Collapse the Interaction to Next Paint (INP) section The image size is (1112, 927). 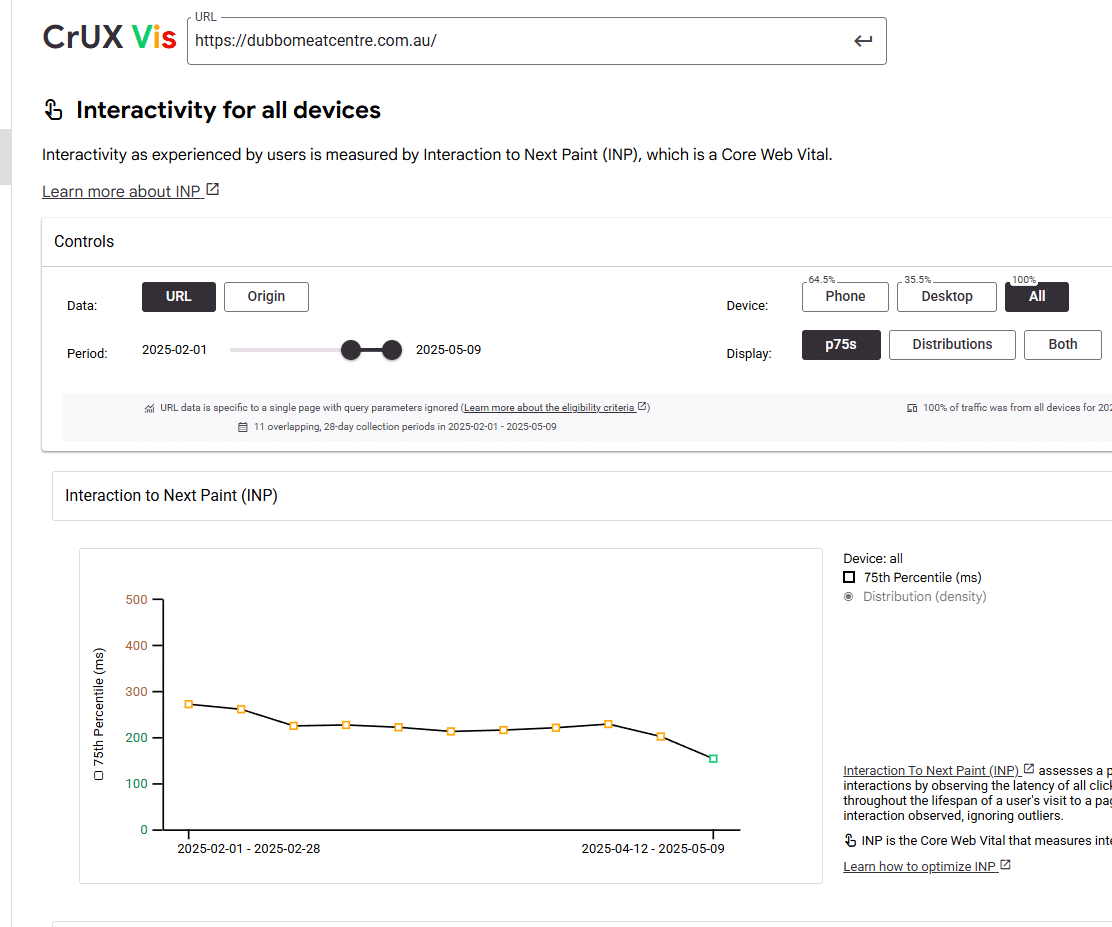[171, 496]
